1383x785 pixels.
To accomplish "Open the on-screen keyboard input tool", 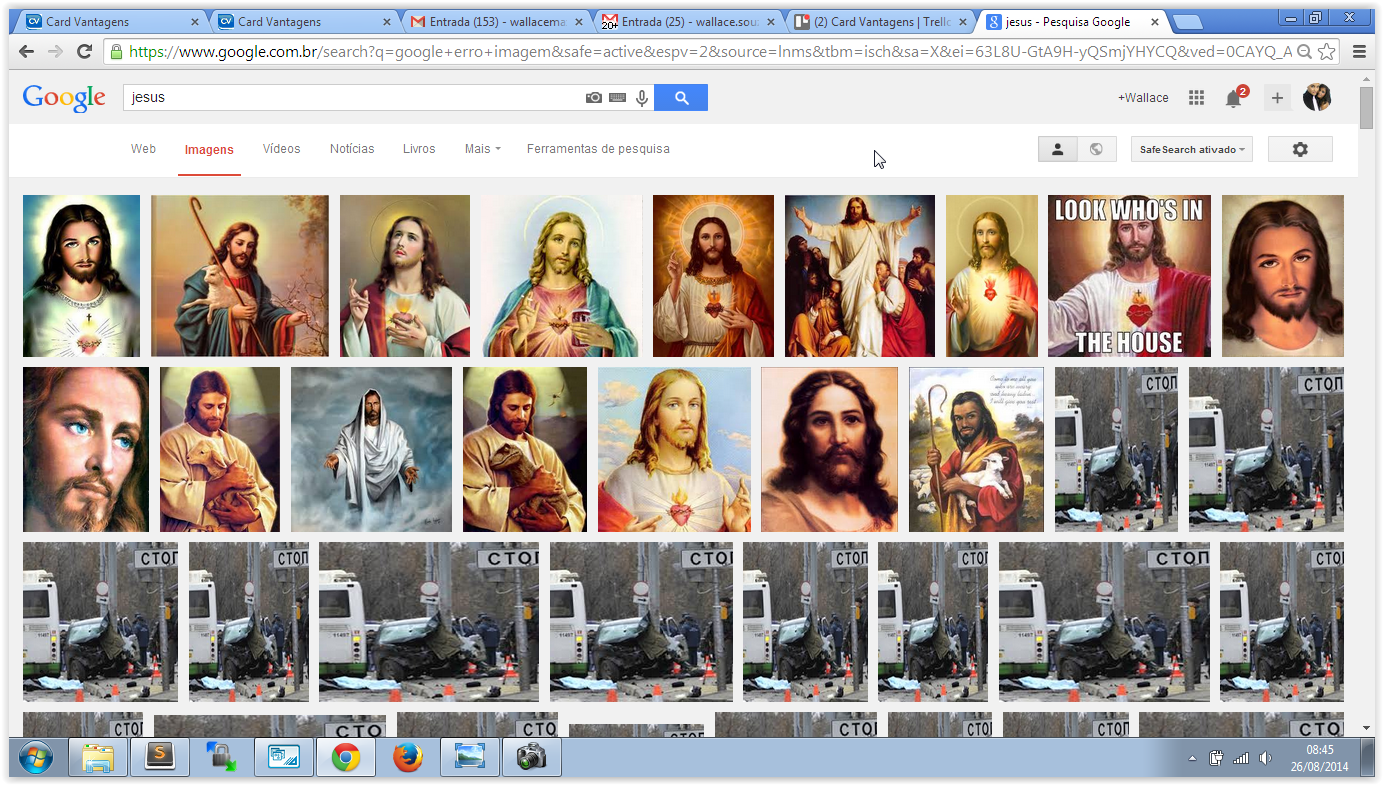I will point(618,97).
